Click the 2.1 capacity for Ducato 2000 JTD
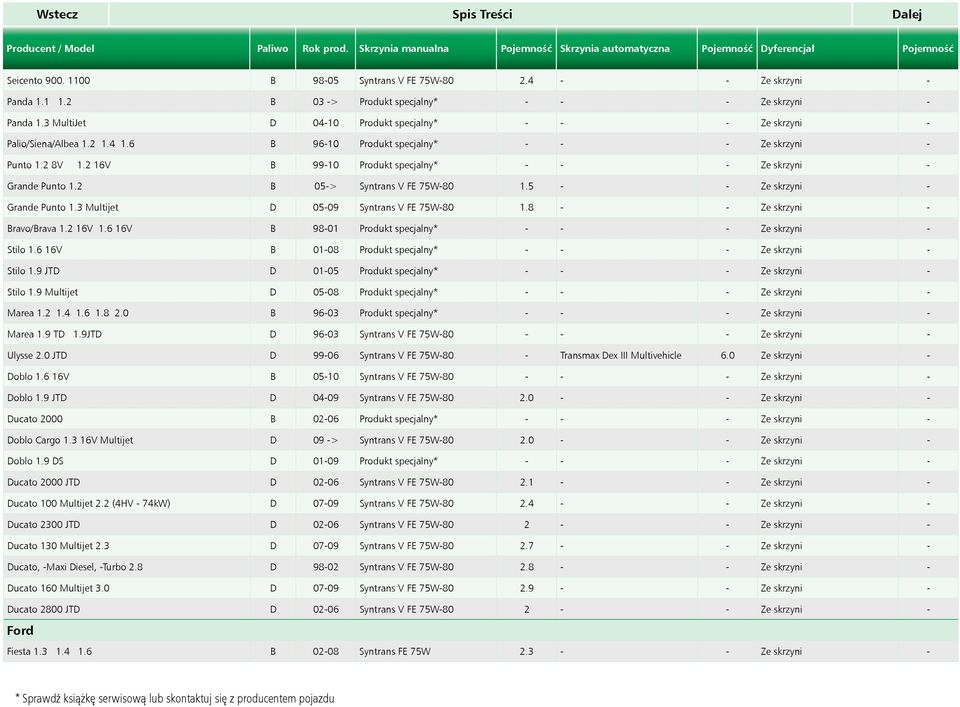Screen dimensions: 960x707 (527, 482)
